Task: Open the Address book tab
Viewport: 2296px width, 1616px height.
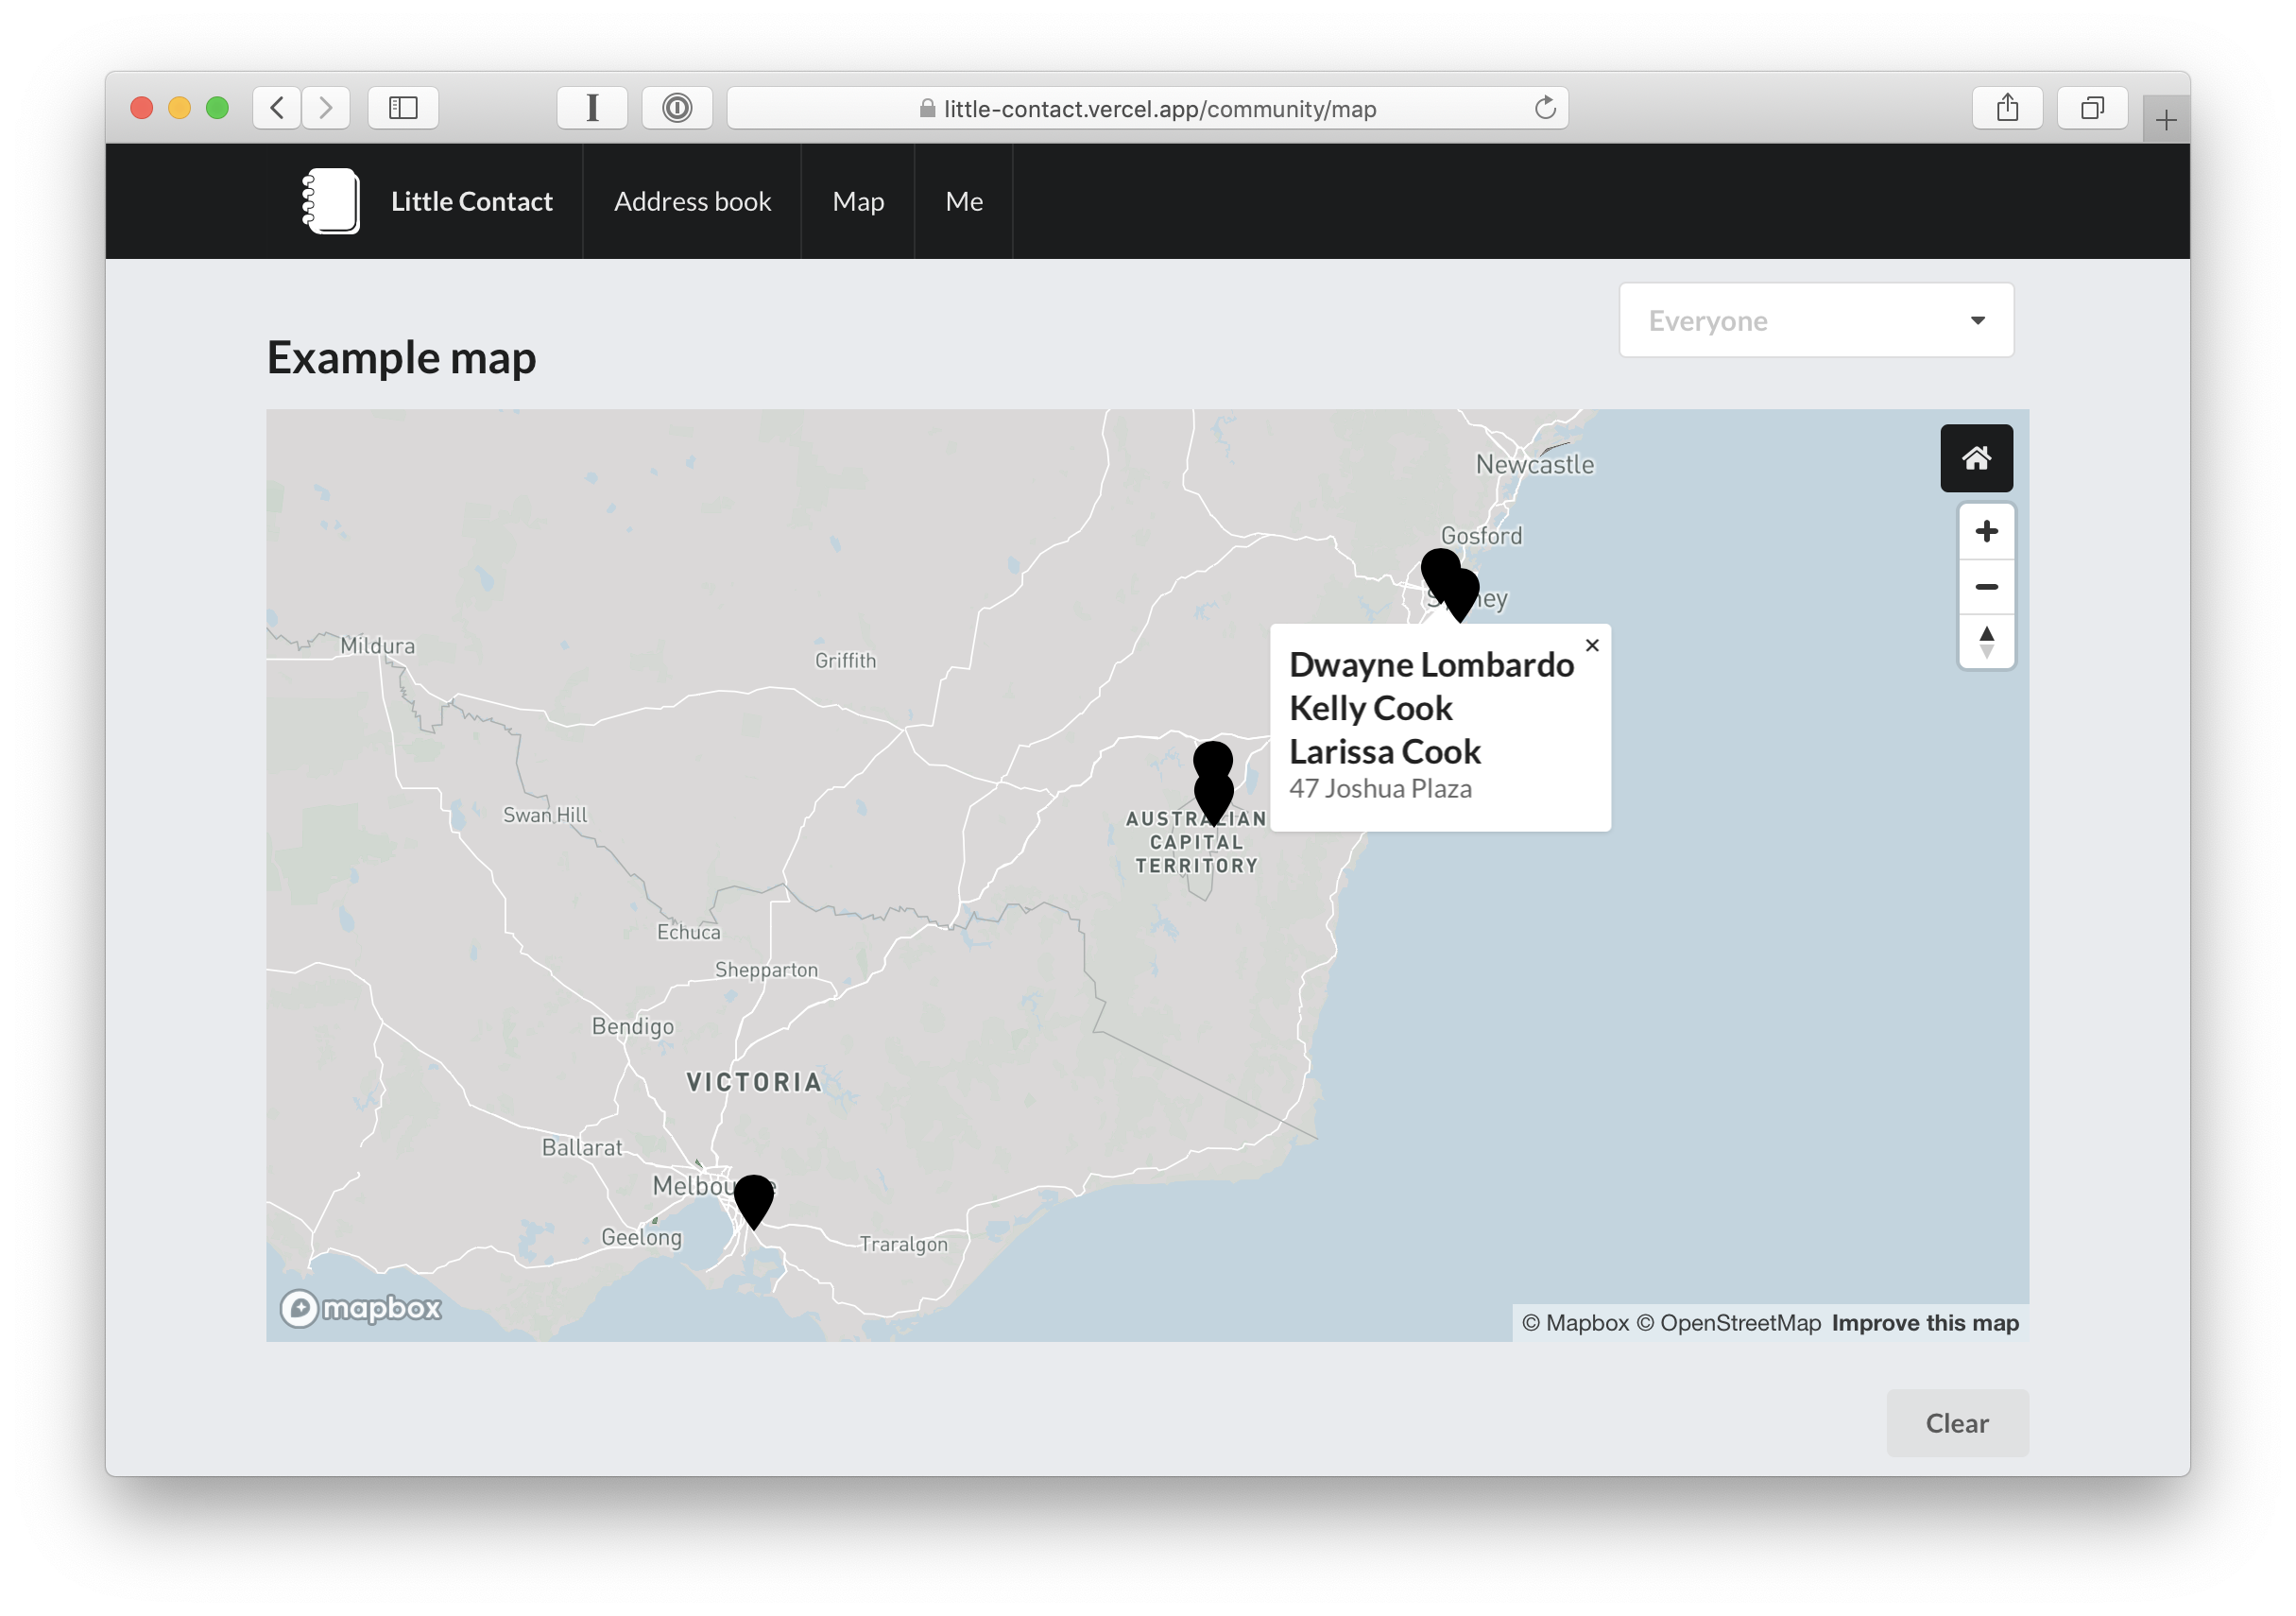Action: 692,201
